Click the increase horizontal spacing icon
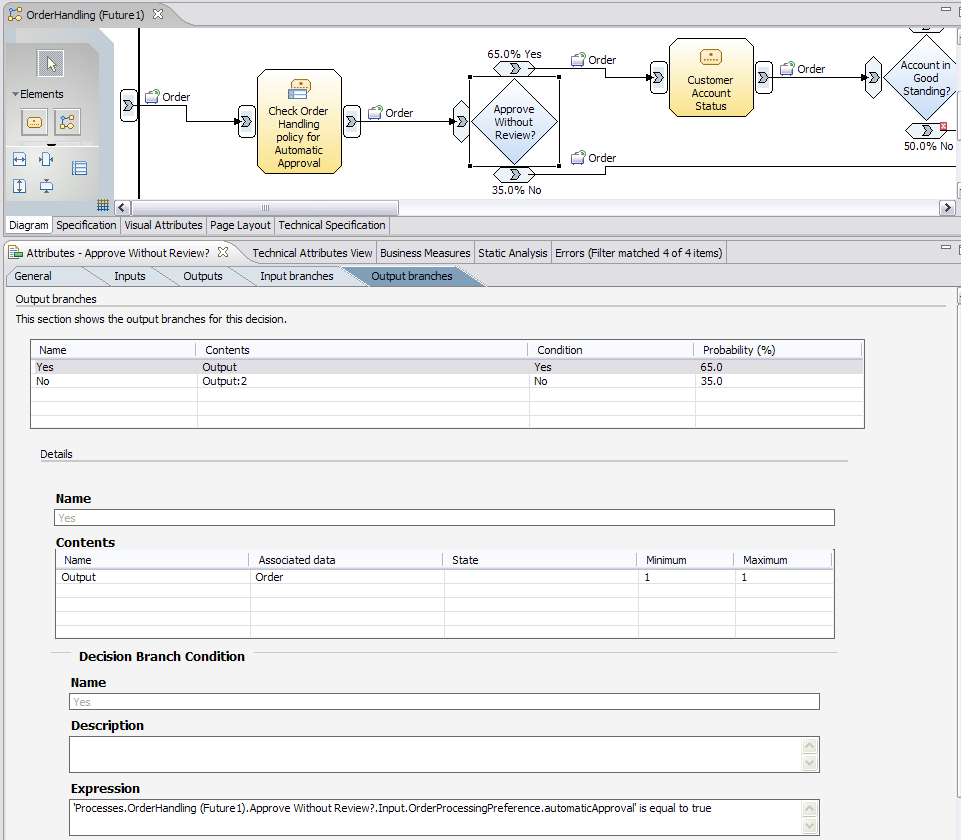This screenshot has width=961, height=840. point(20,160)
